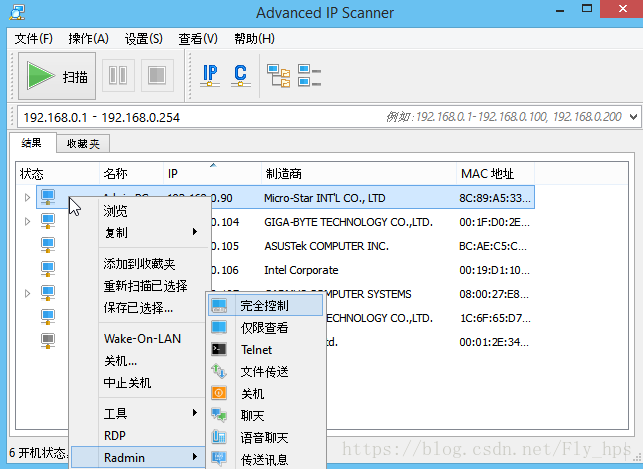
Task: Open the 设置(S) menu
Action: 144,39
